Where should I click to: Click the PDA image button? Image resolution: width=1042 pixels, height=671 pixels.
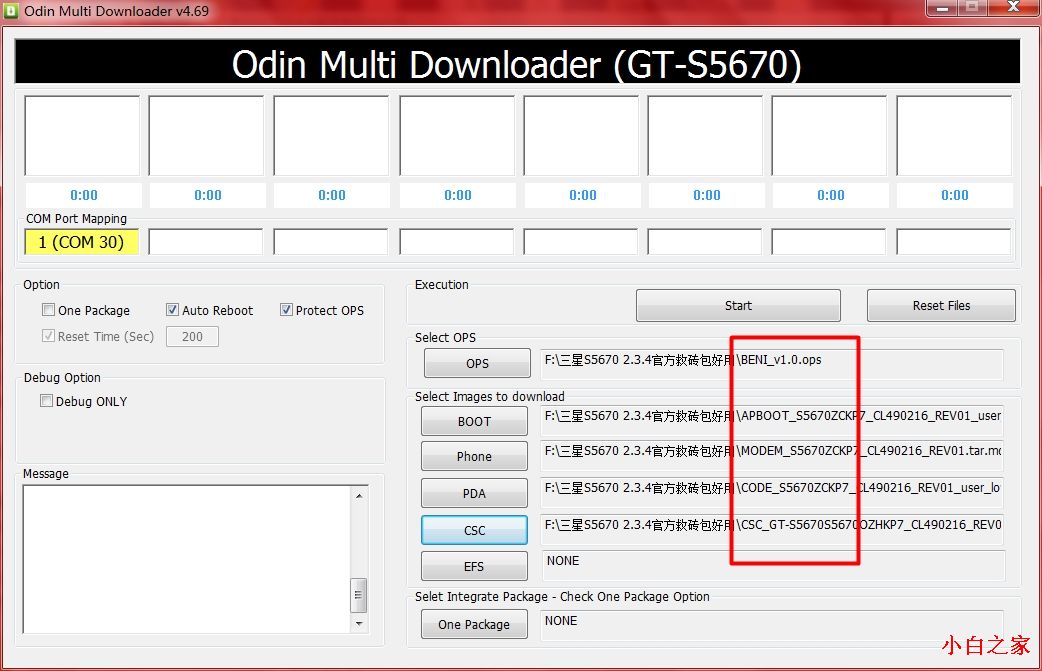(x=474, y=494)
